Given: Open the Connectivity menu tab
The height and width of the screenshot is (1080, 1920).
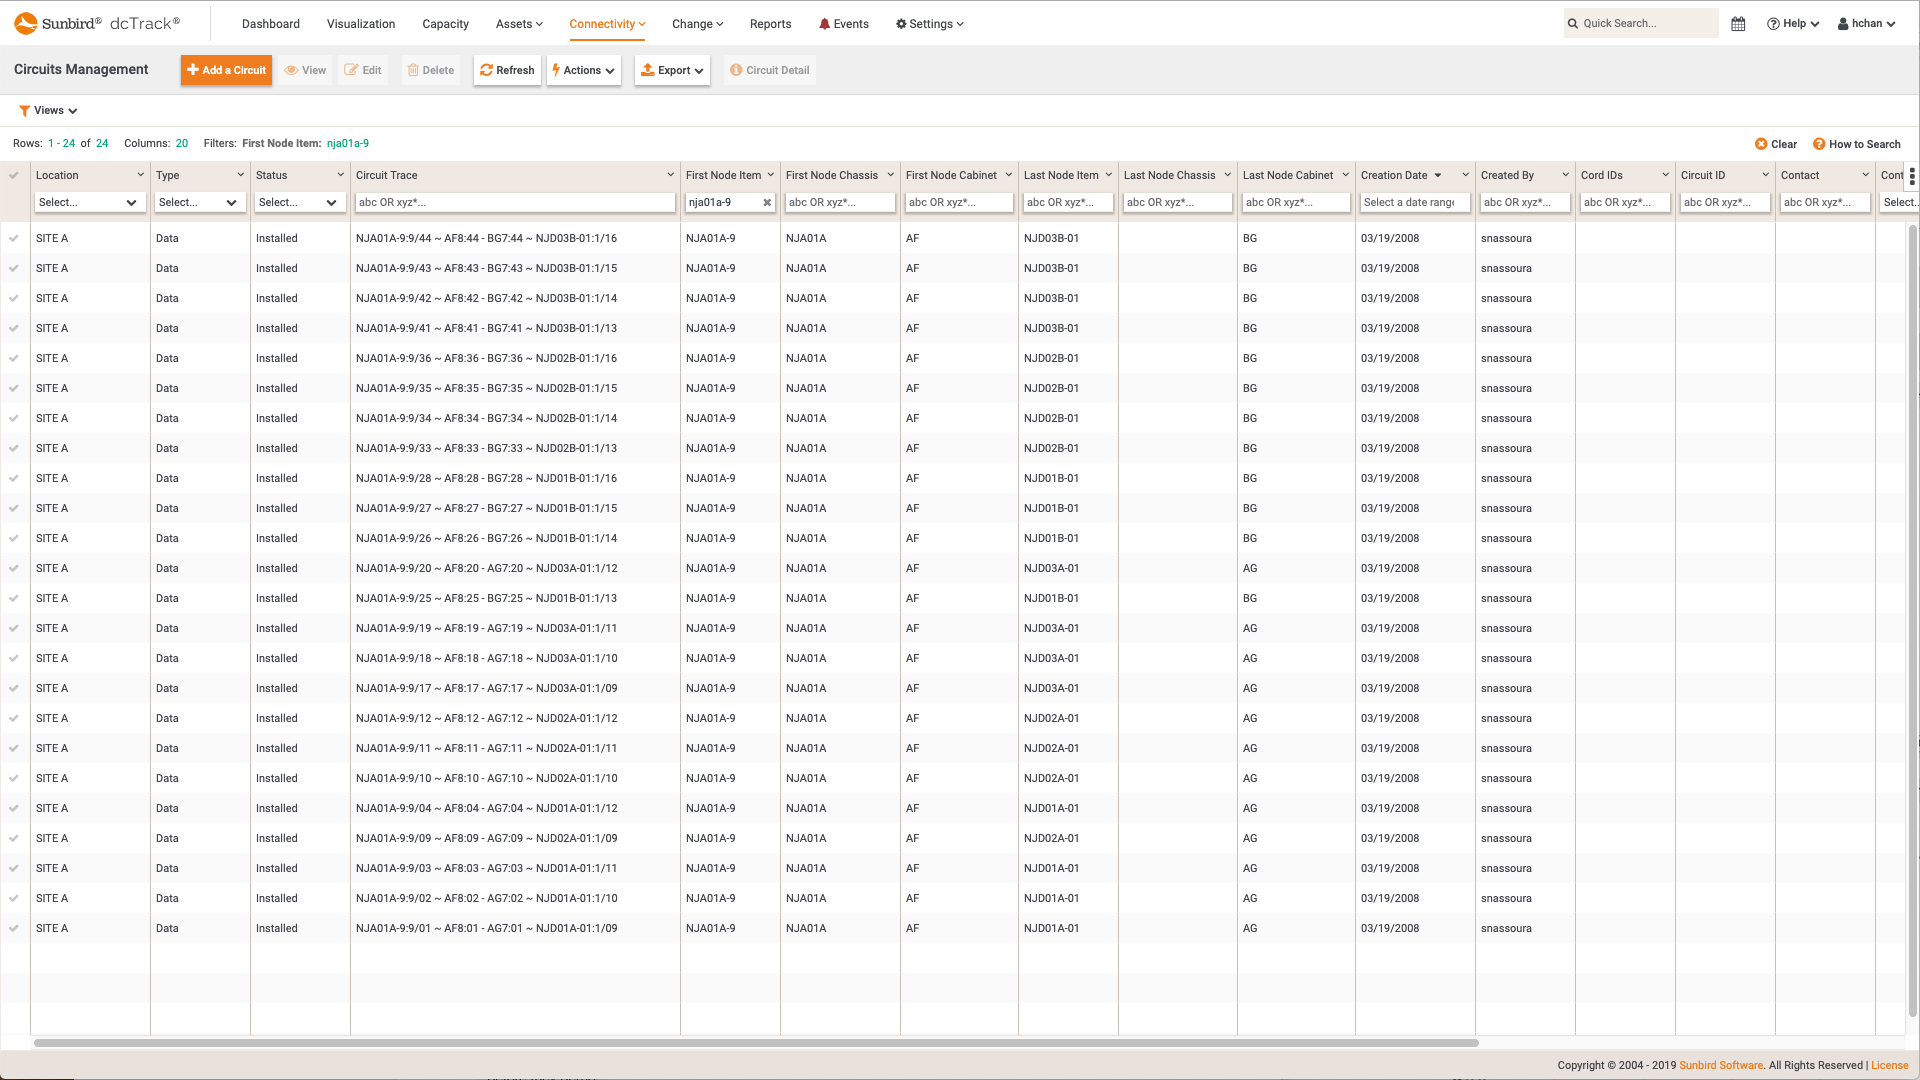Looking at the screenshot, I should (605, 24).
